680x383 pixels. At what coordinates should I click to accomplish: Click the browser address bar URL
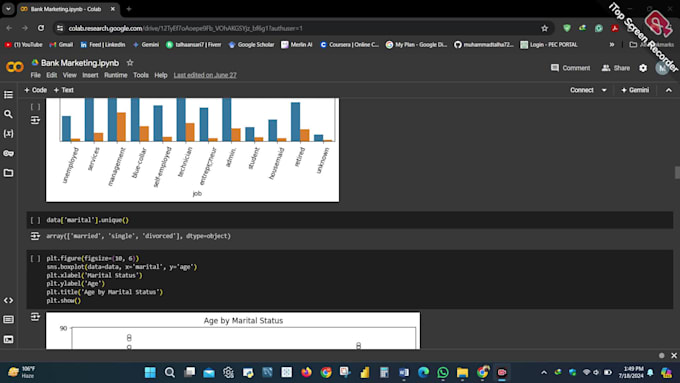point(186,28)
